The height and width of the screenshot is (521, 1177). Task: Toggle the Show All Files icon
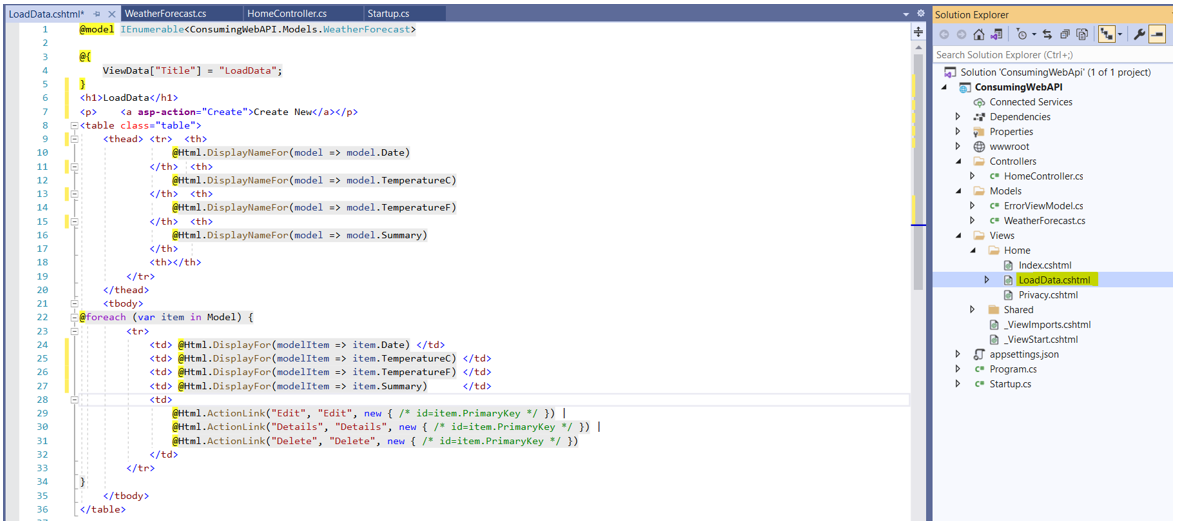pos(1082,35)
